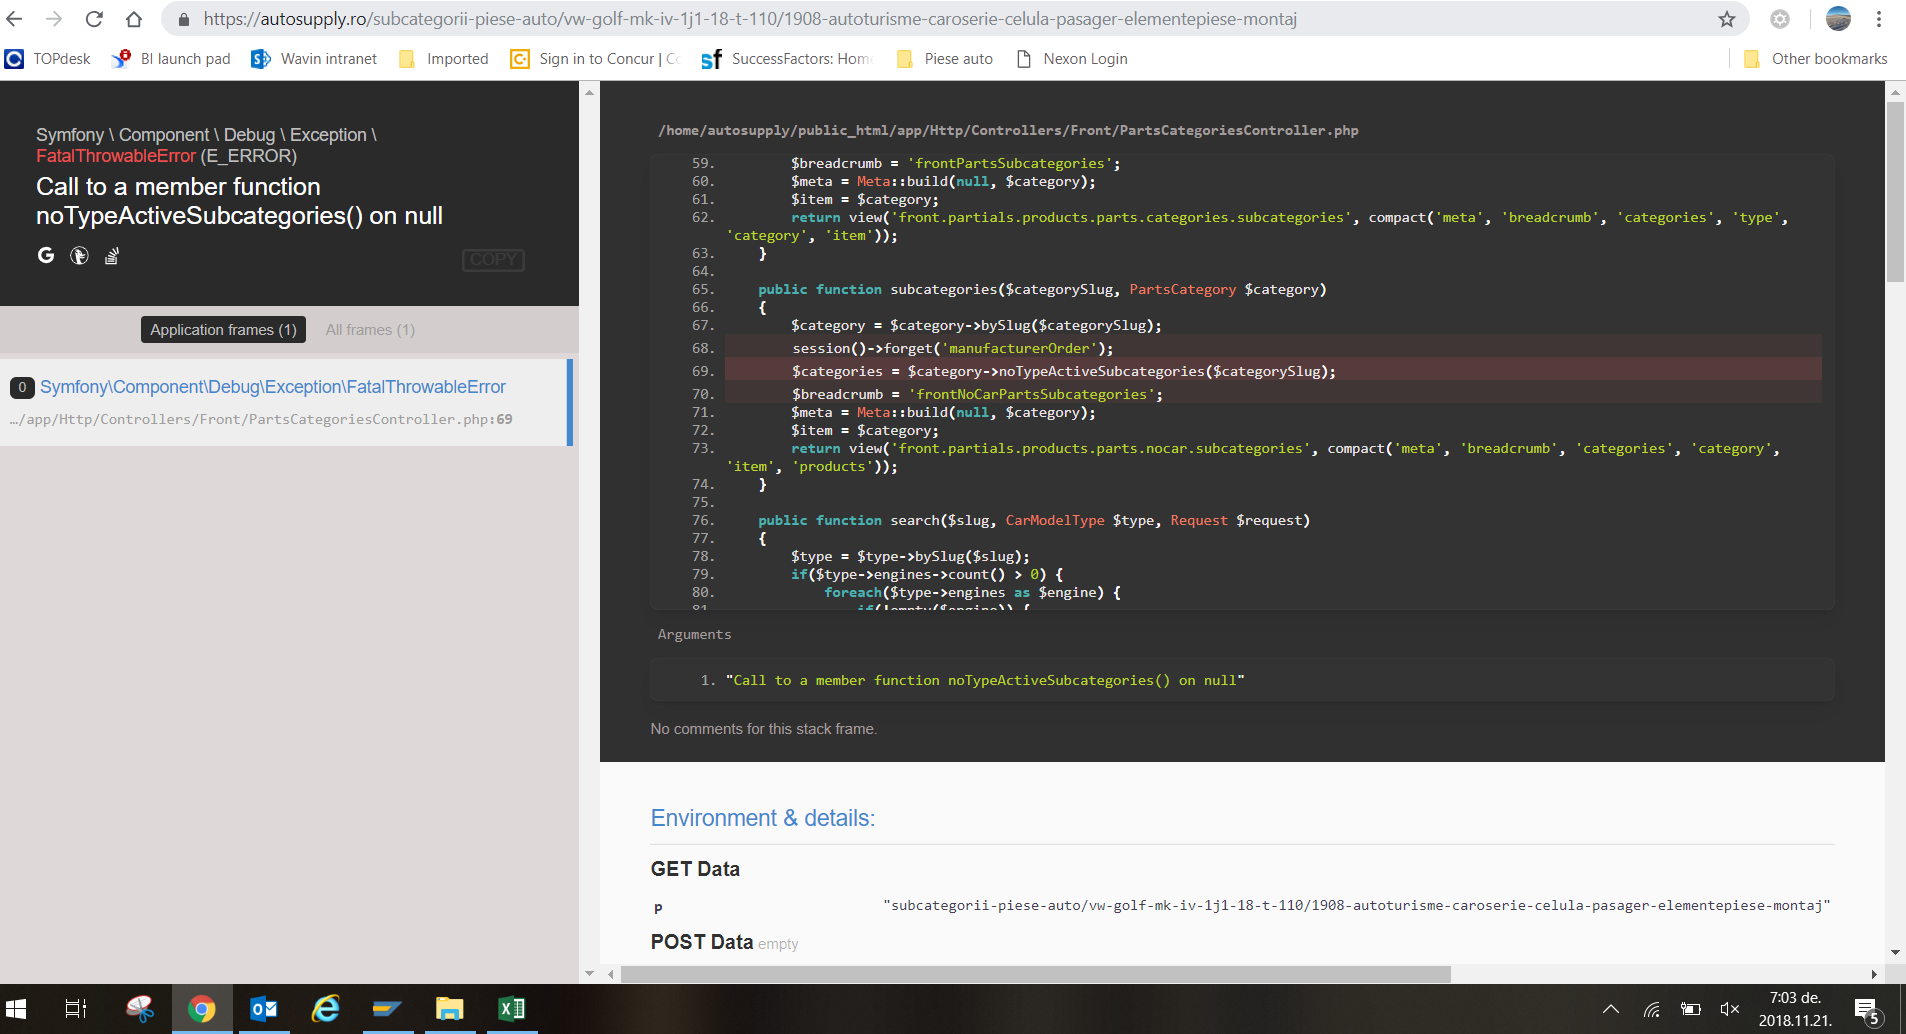Go back to the previous page
The width and height of the screenshot is (1906, 1034).
point(14,19)
